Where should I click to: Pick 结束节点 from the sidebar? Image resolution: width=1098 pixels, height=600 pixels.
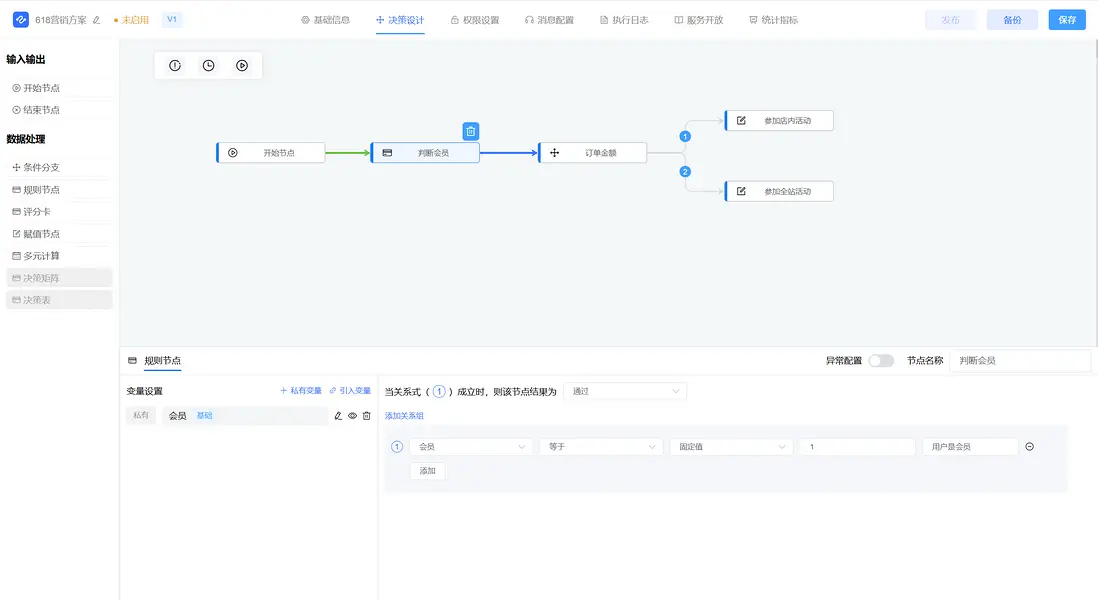click(59, 110)
